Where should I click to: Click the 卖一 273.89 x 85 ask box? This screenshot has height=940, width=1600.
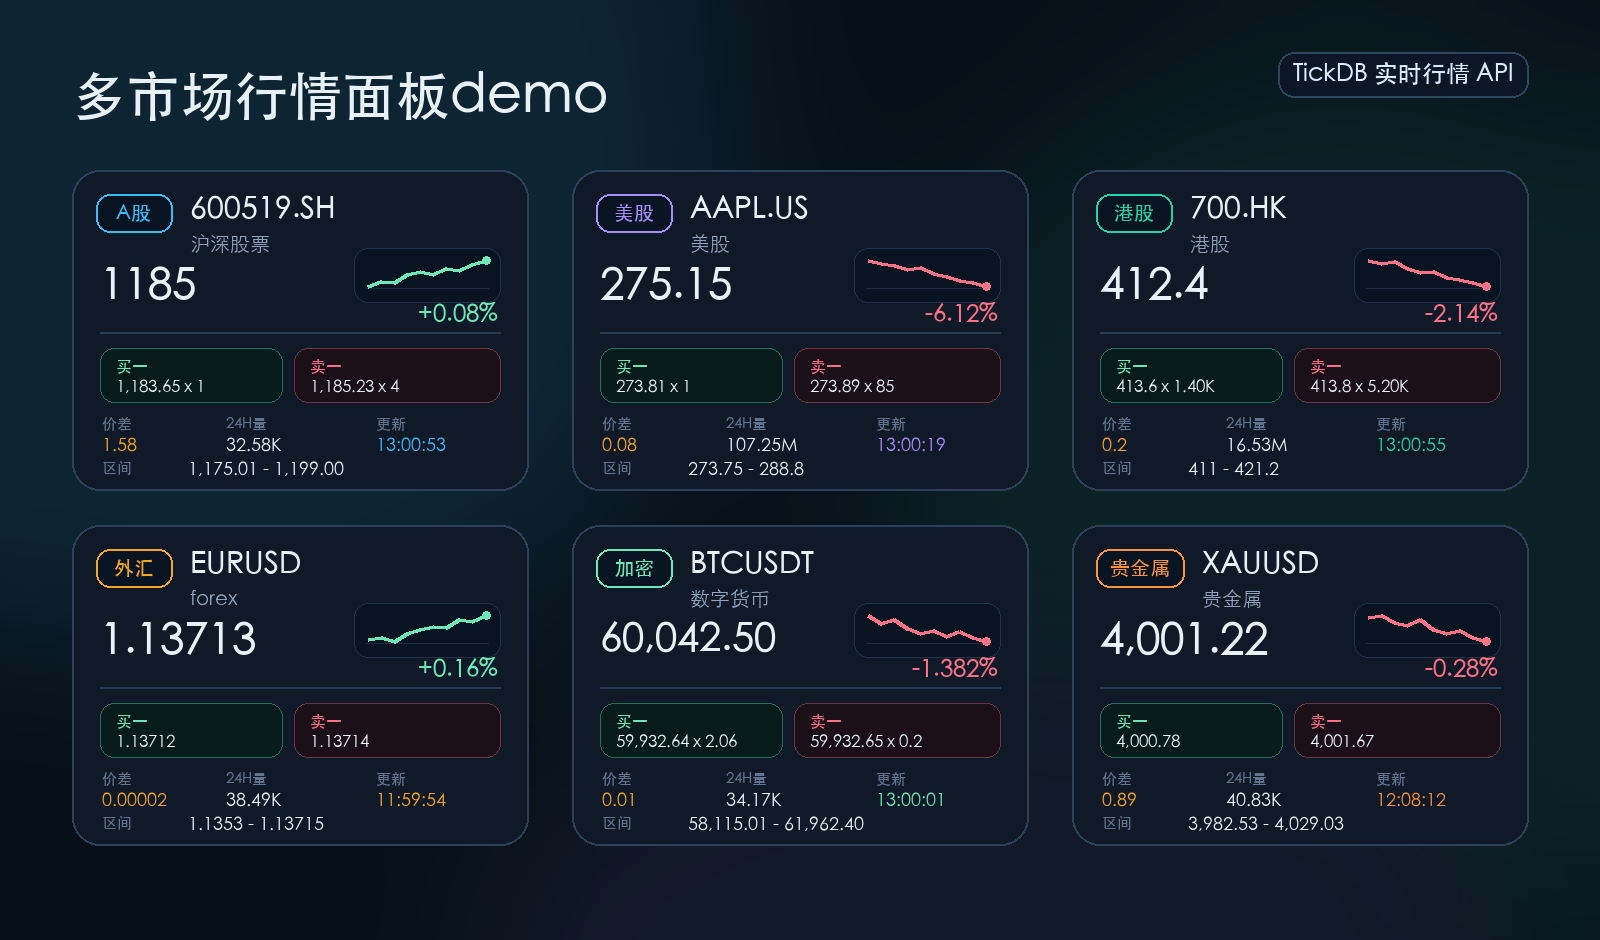coord(898,376)
